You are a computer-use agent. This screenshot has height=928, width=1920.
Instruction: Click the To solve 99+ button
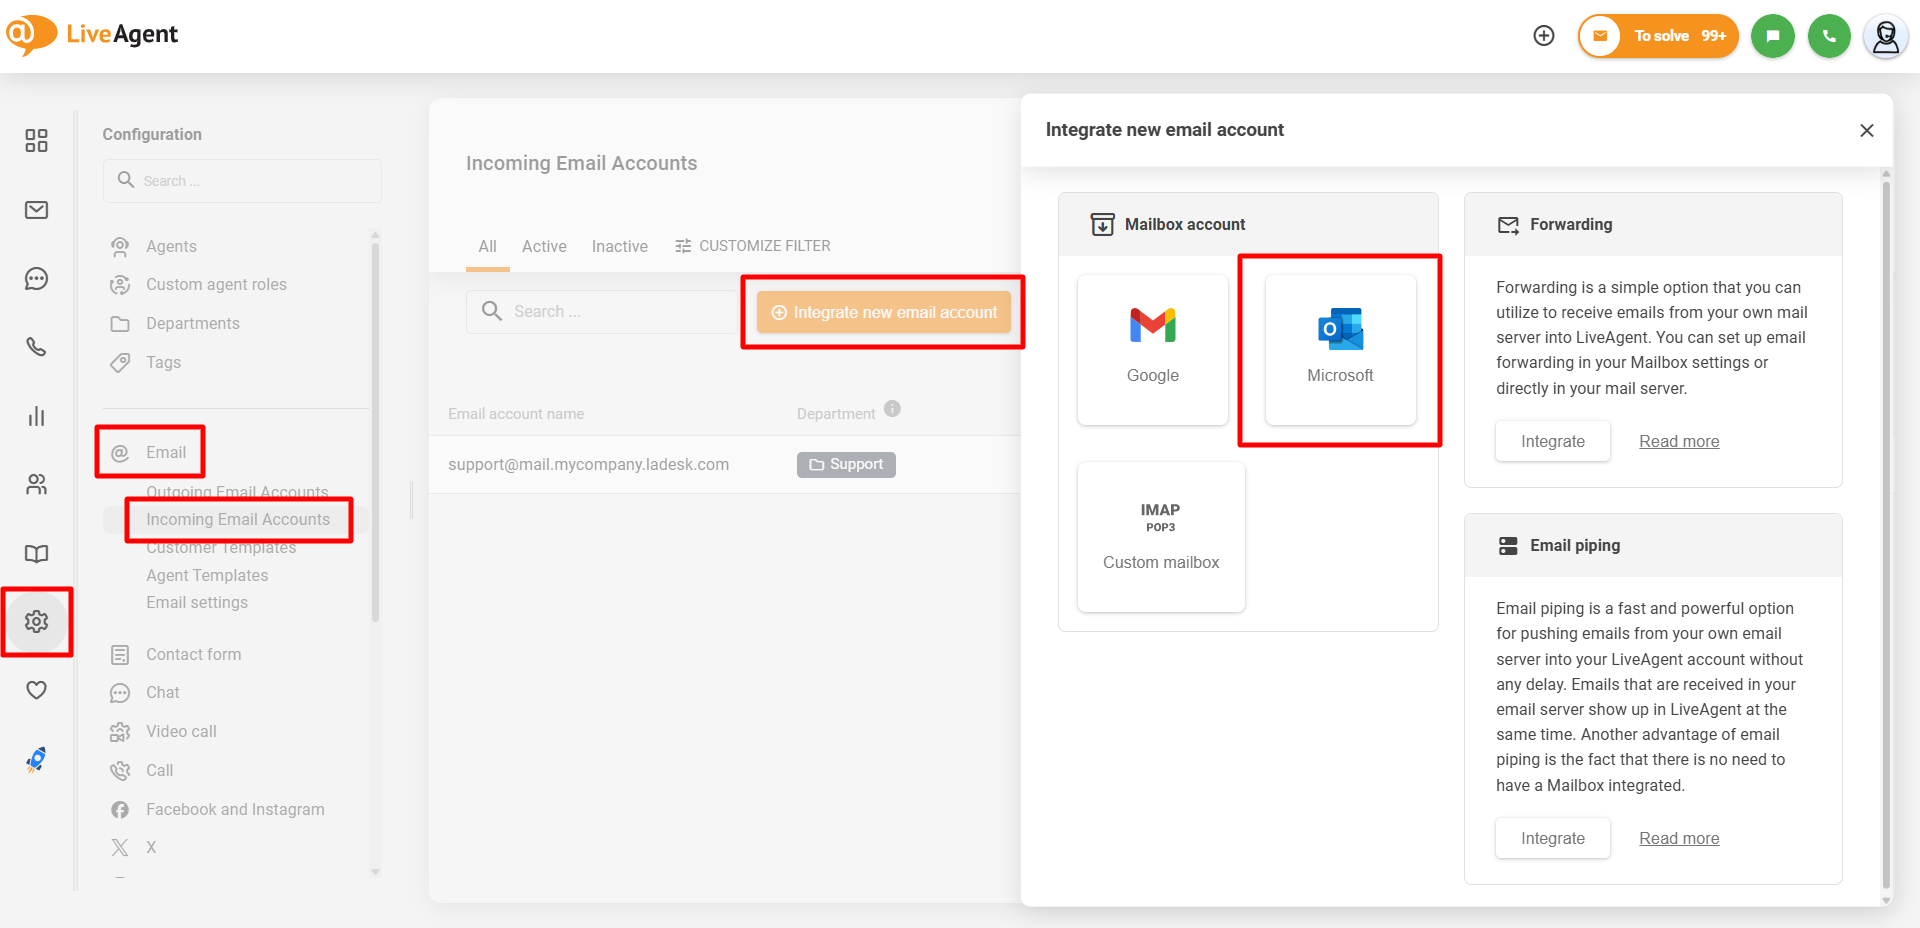pyautogui.click(x=1658, y=36)
